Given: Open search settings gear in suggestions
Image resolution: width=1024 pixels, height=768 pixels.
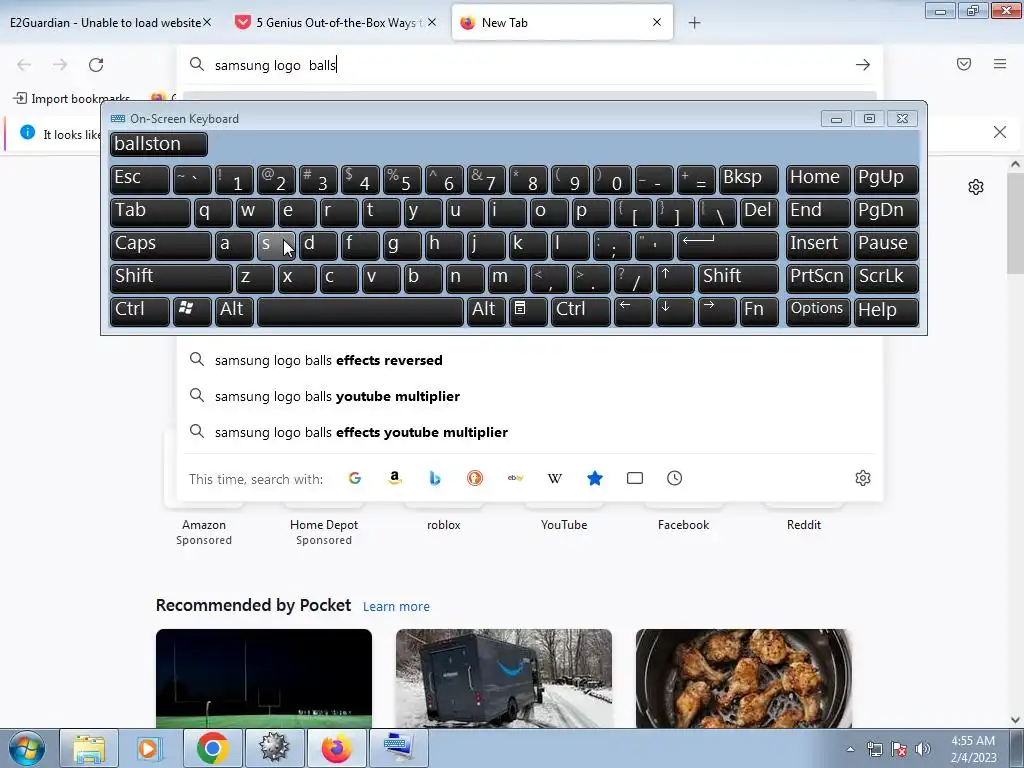Looking at the screenshot, I should pos(863,478).
